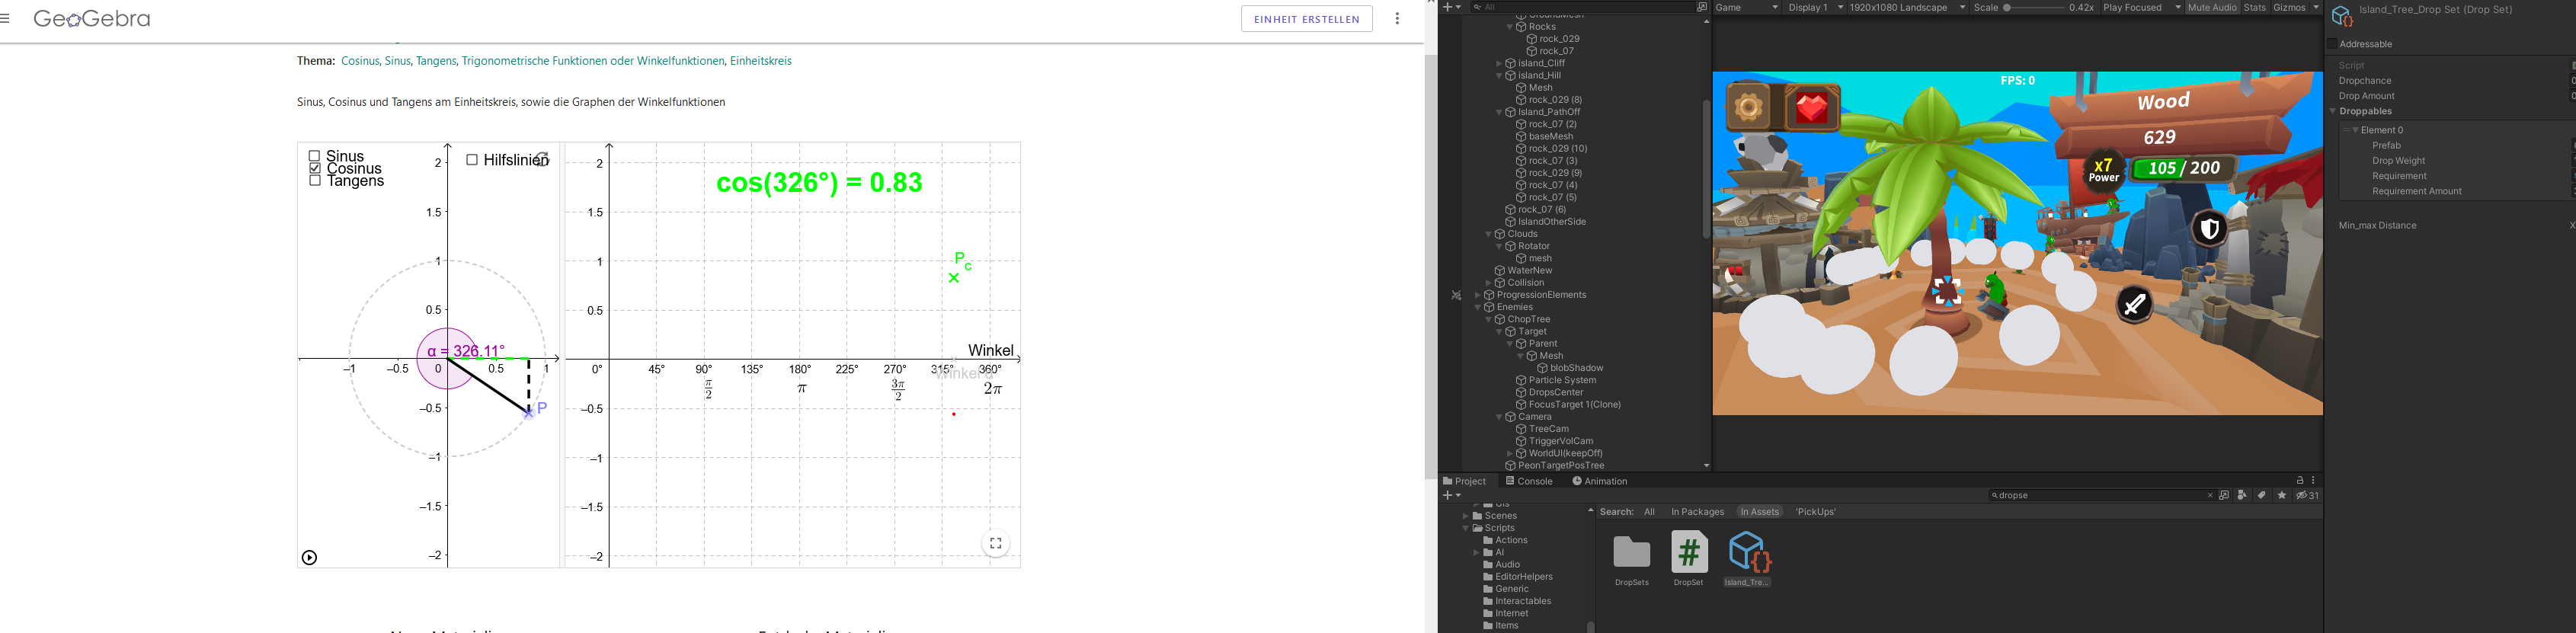2576x633 pixels.
Task: Click the search by label tag icon
Action: pos(2261,495)
